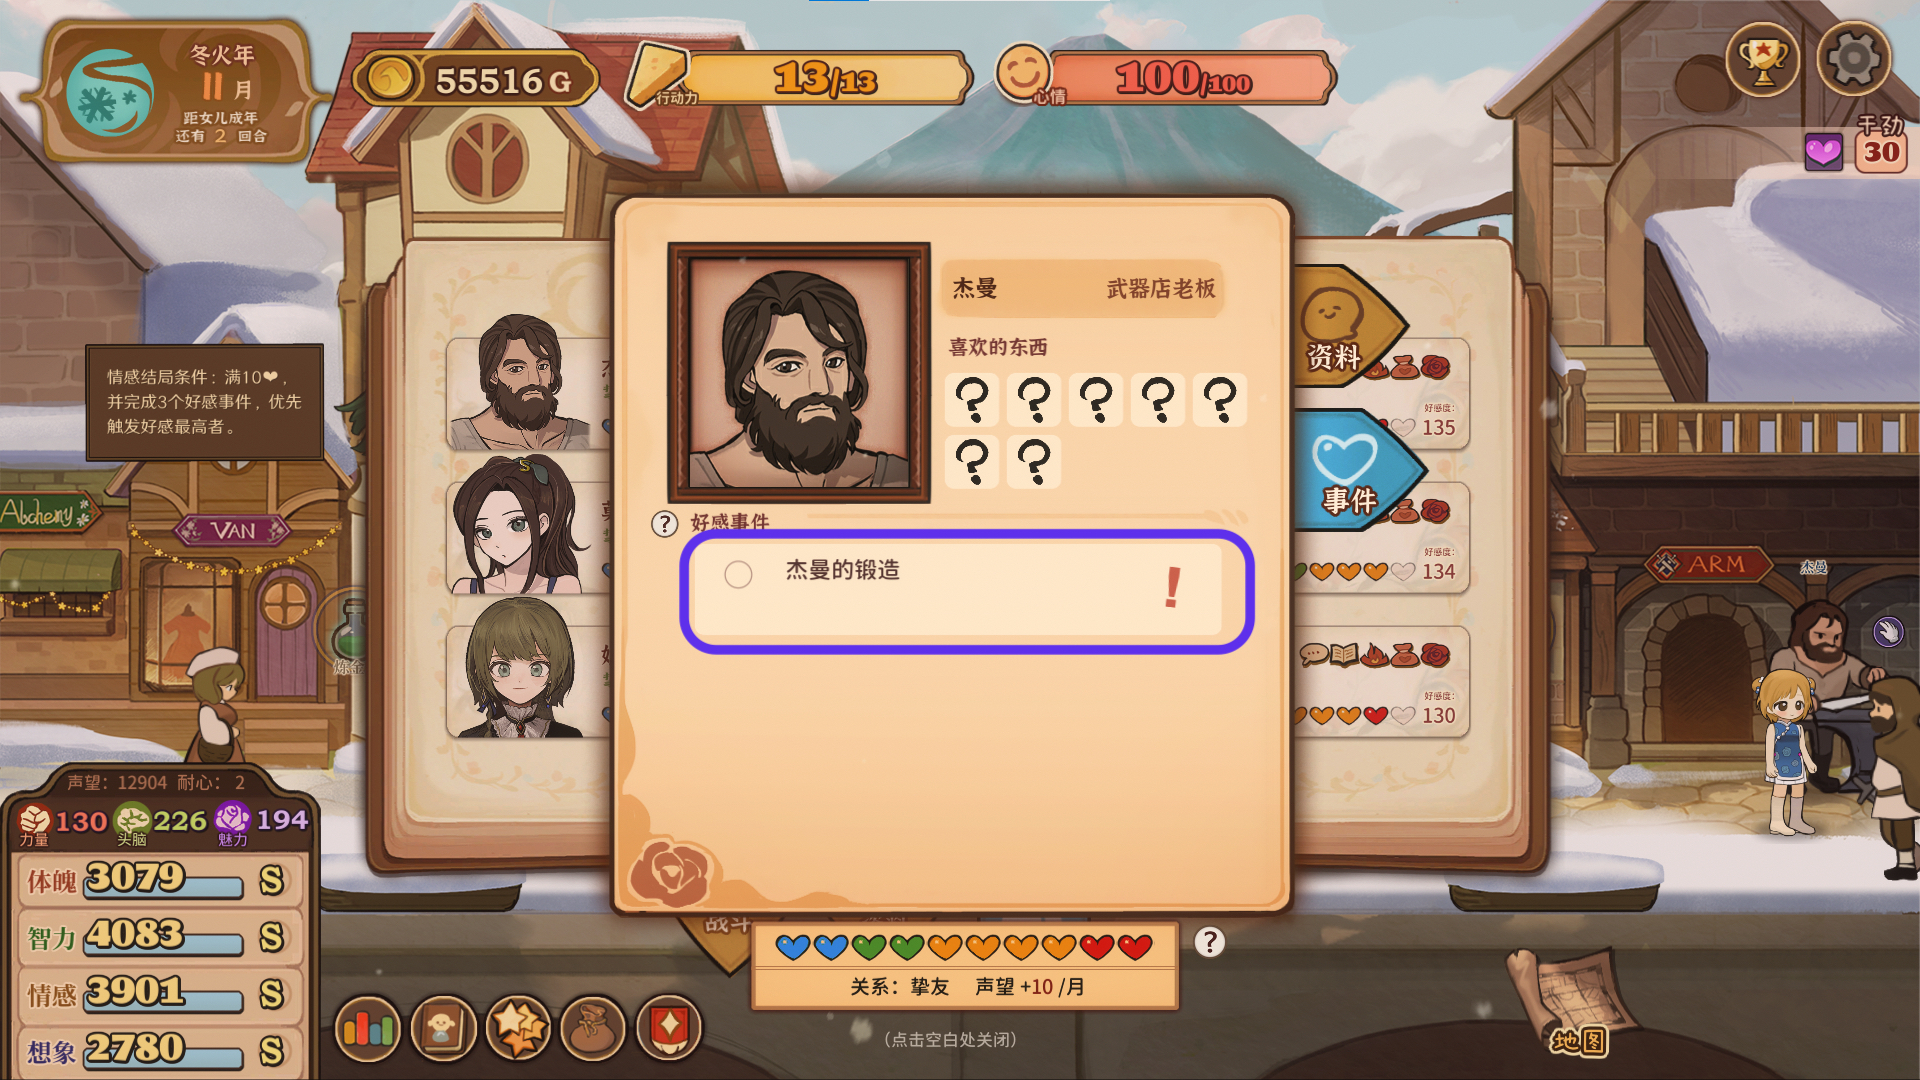Click the stars skills icon
The height and width of the screenshot is (1080, 1920).
tap(518, 1028)
